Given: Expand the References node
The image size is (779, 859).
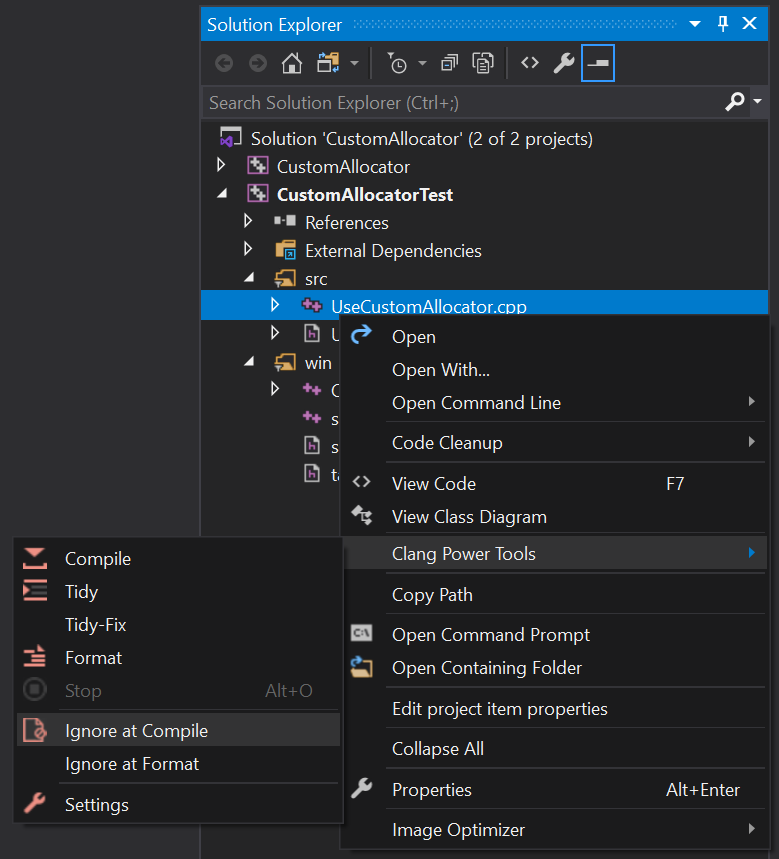Looking at the screenshot, I should point(248,221).
